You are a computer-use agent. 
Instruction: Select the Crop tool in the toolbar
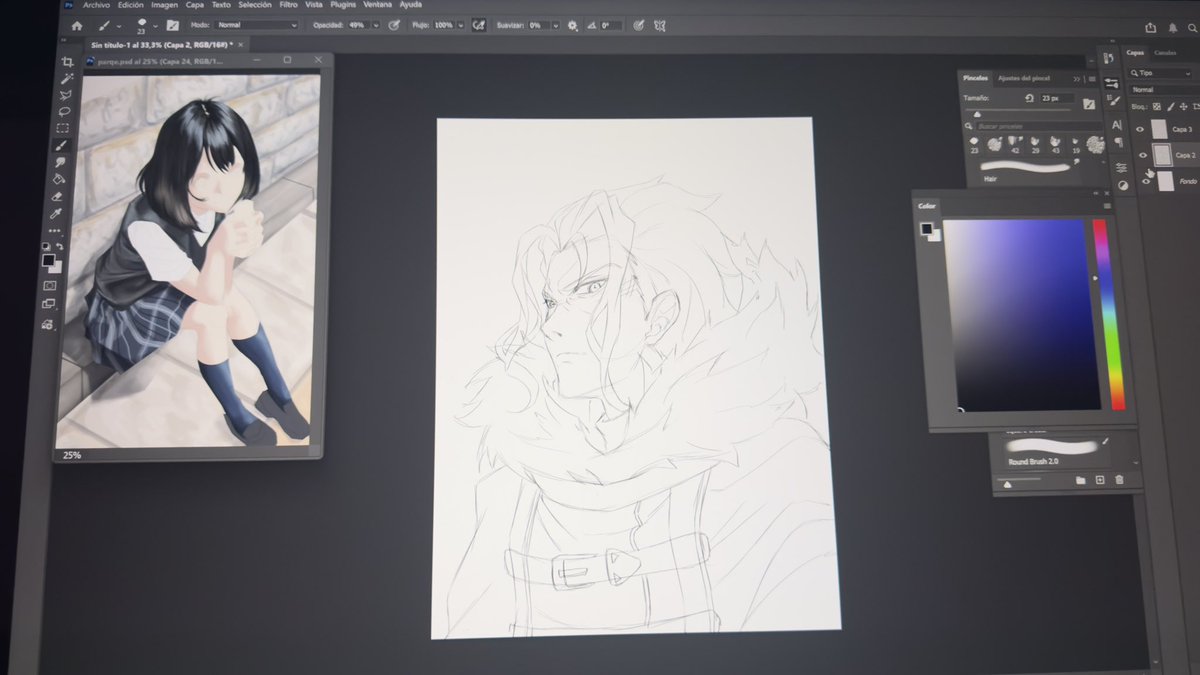(x=68, y=62)
